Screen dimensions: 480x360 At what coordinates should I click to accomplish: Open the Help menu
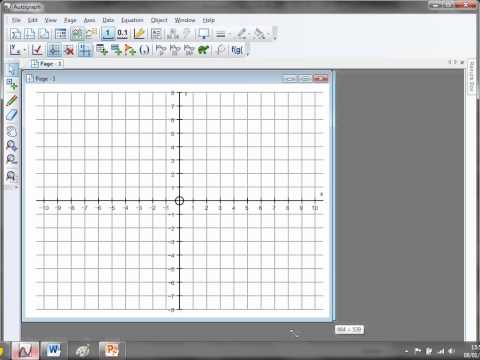[209, 20]
